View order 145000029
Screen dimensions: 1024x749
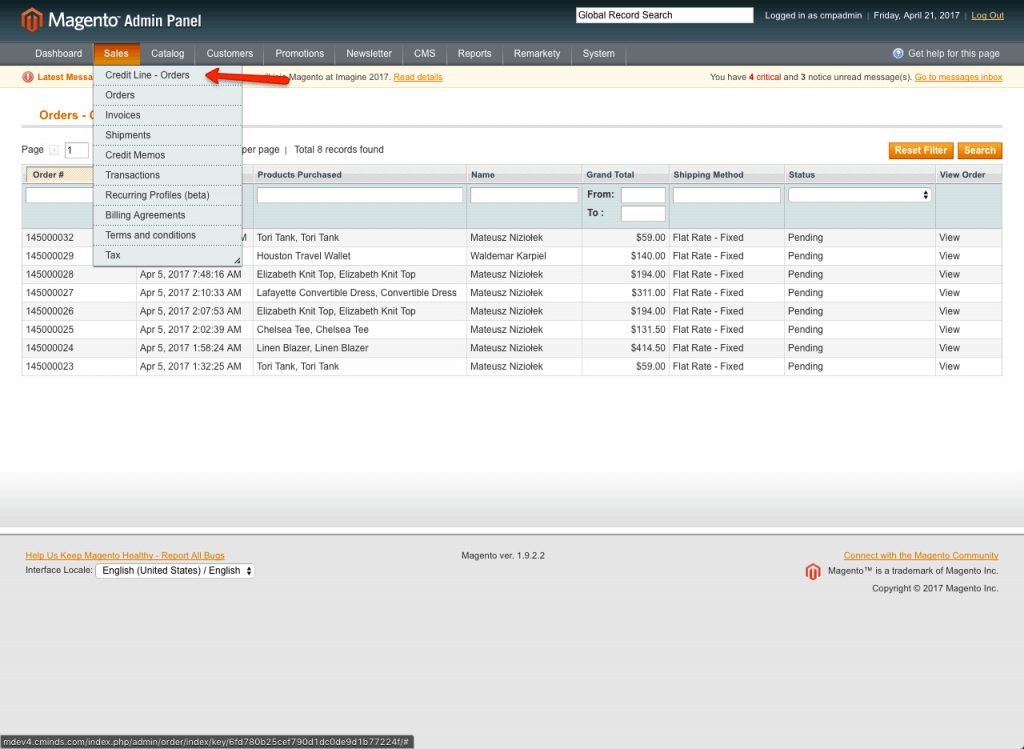948,256
